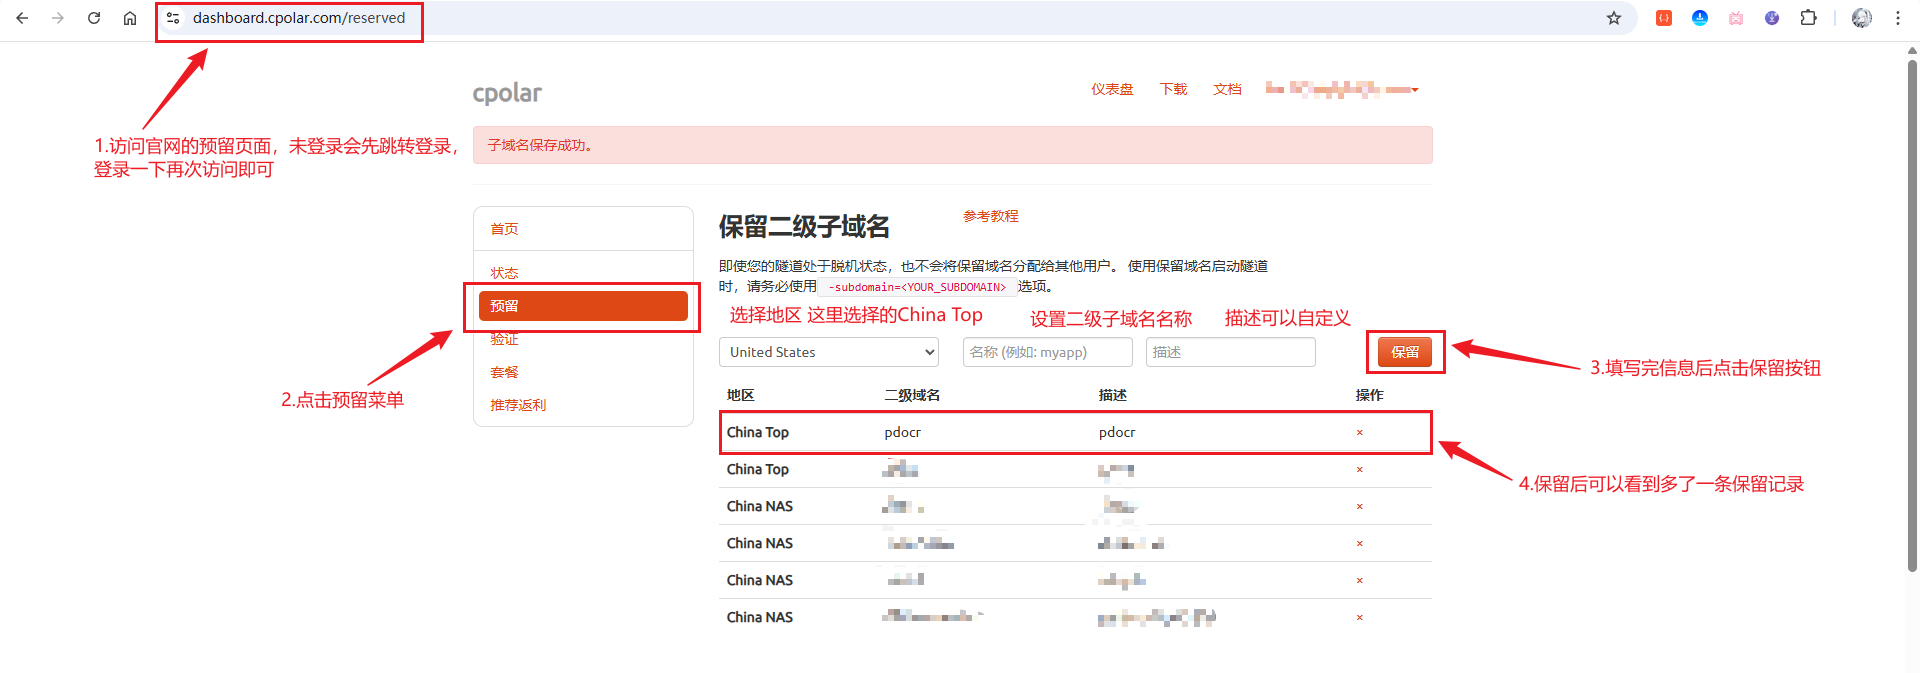This screenshot has width=1920, height=673.
Task: Delete the second China NAS subdomain row
Action: (x=1359, y=544)
